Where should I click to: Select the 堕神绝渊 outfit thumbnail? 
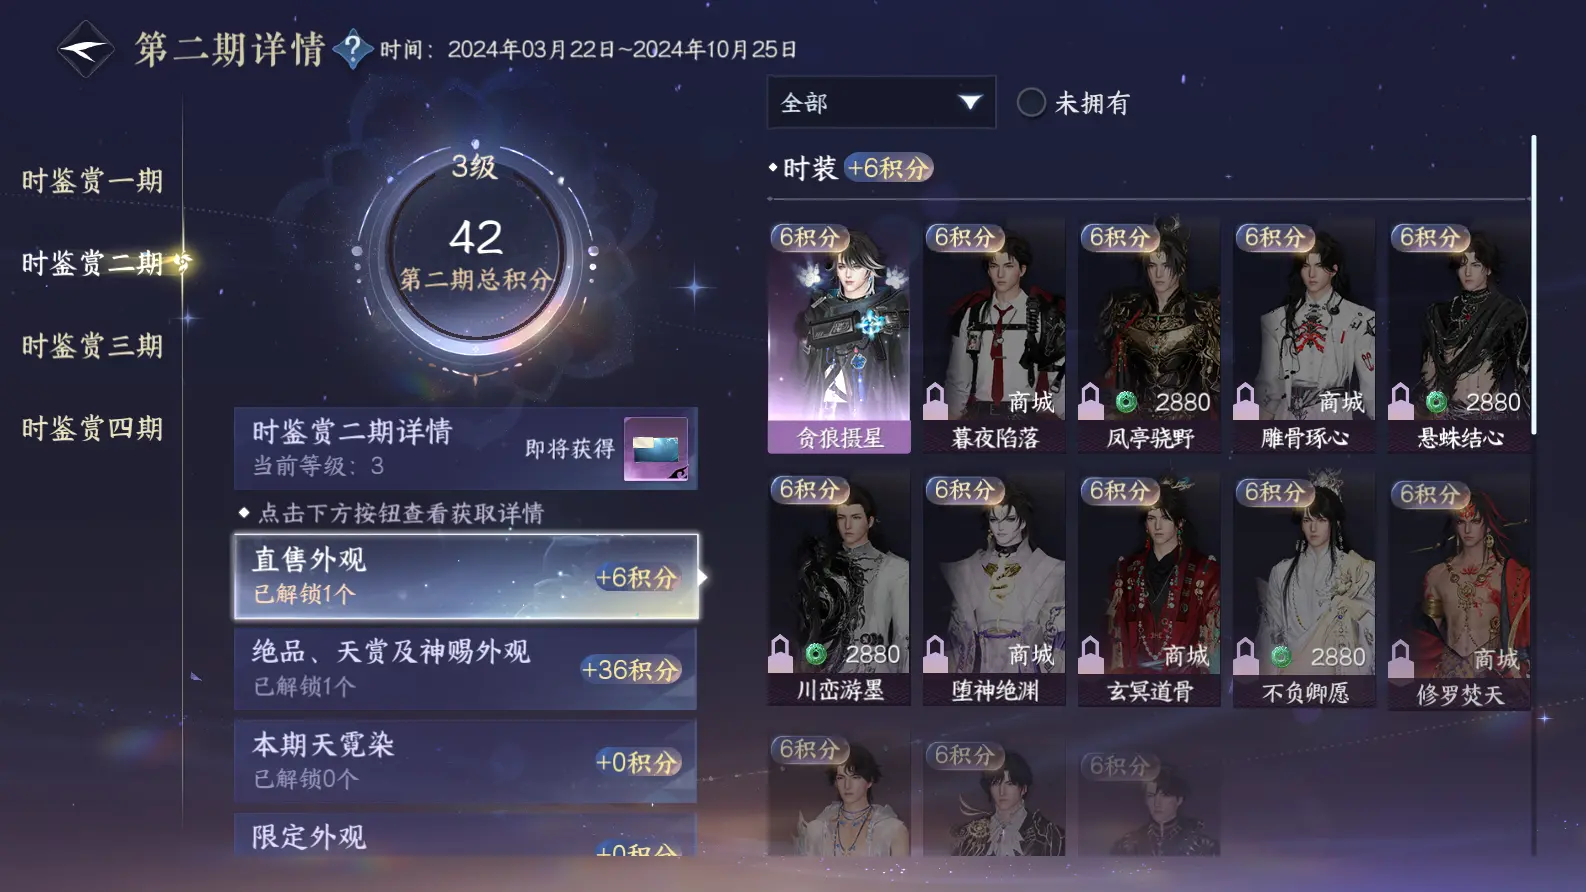(x=994, y=590)
